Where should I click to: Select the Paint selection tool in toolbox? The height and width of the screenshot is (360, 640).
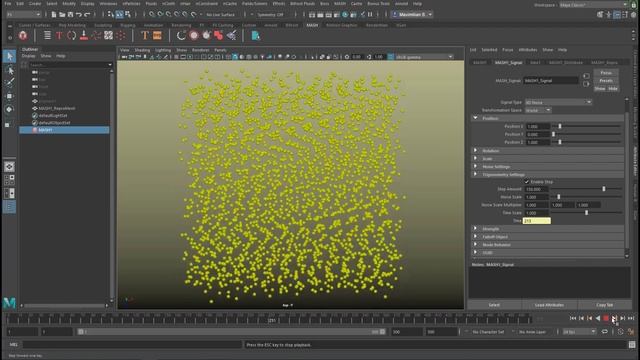(x=10, y=83)
